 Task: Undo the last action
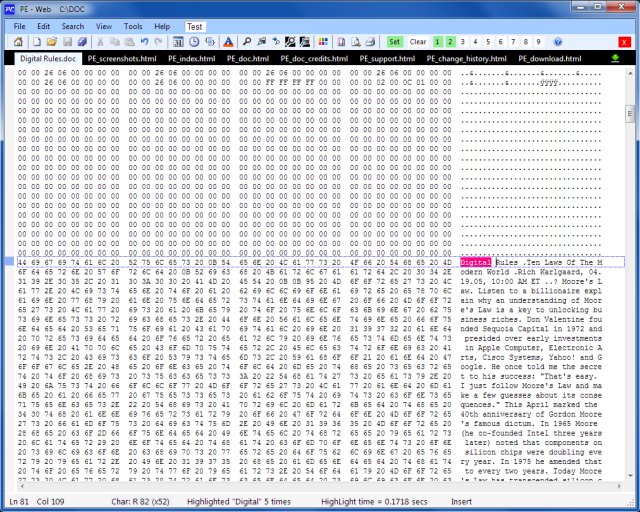pos(144,42)
